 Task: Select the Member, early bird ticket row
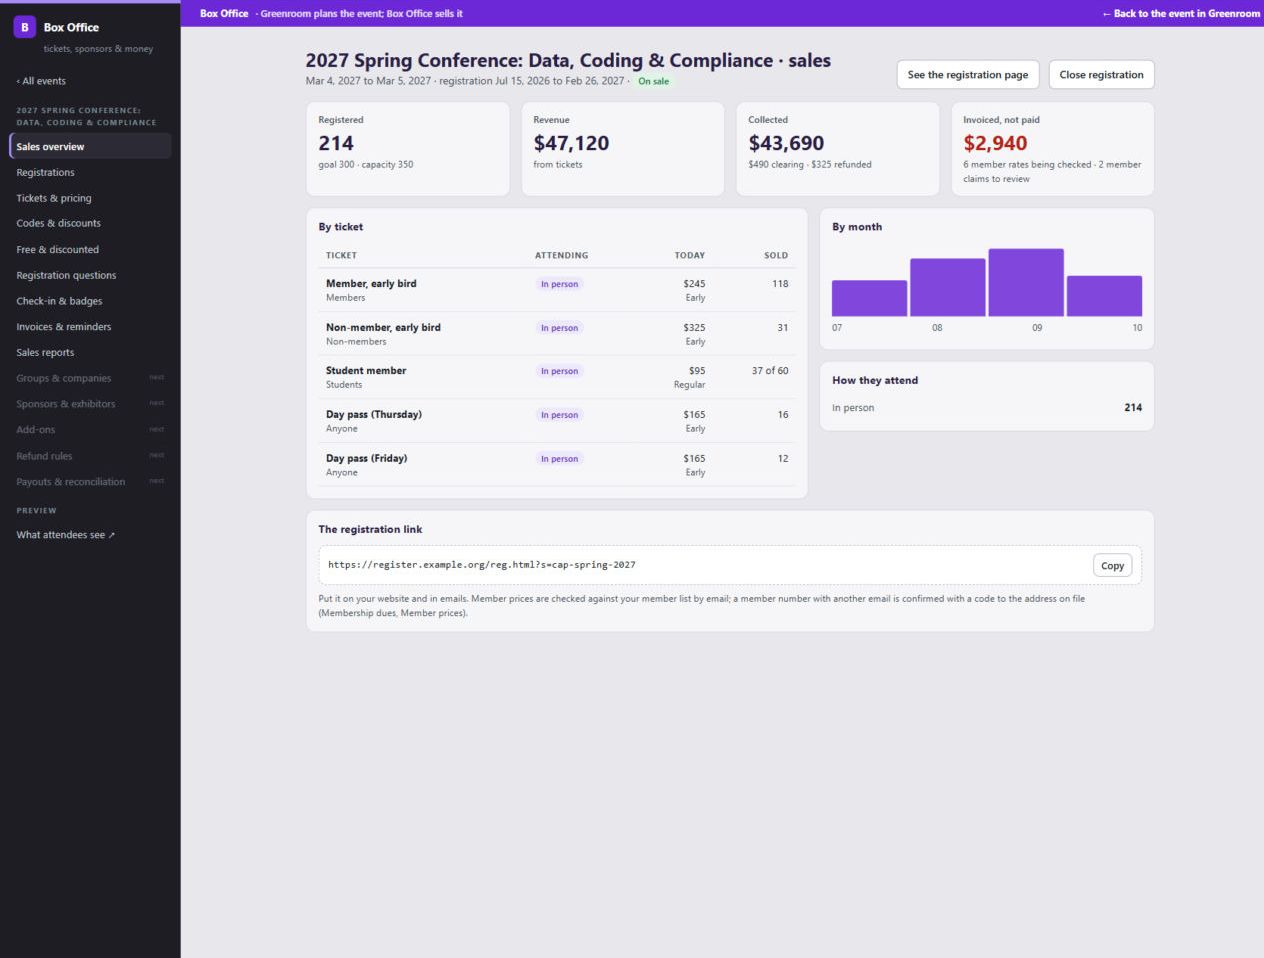tap(557, 290)
